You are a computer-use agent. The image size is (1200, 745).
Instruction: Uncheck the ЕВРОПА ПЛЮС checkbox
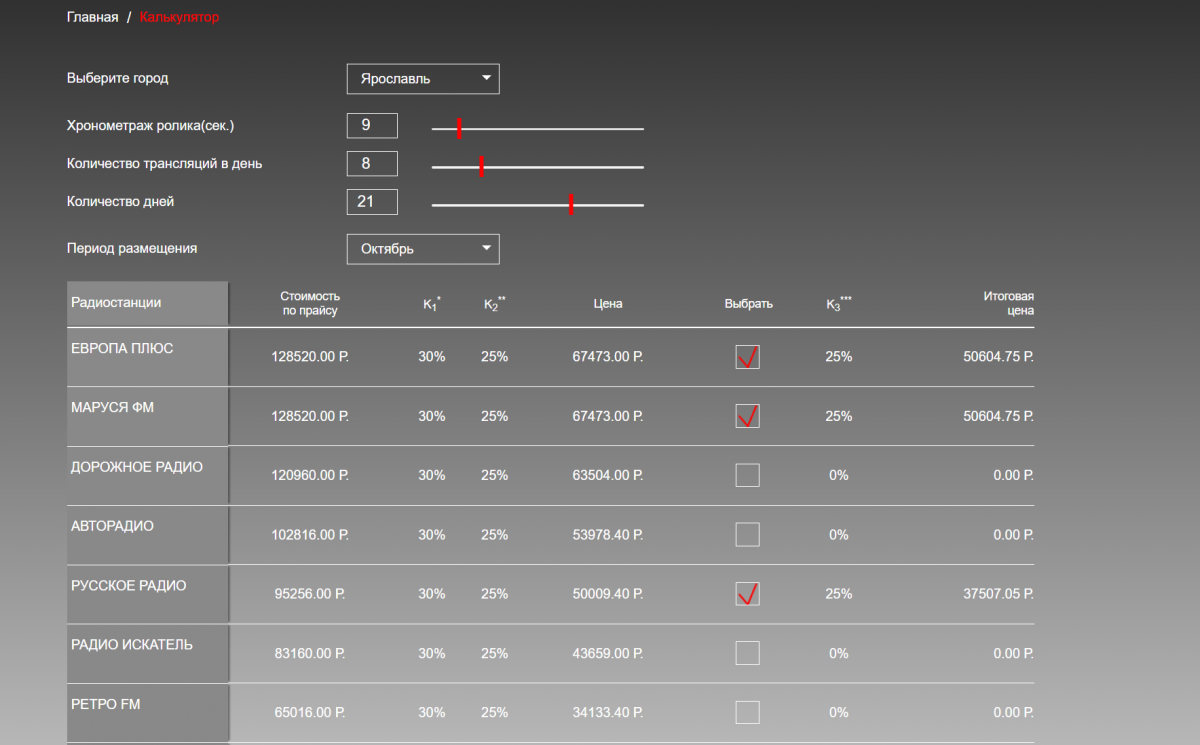[747, 357]
